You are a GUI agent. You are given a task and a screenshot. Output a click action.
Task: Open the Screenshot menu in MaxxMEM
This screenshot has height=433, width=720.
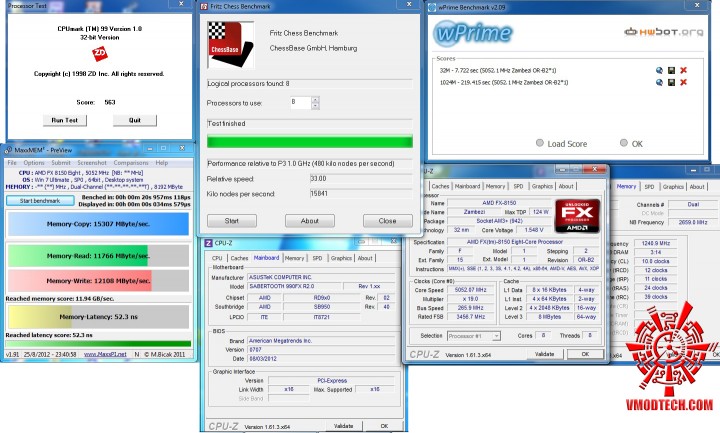(x=92, y=163)
